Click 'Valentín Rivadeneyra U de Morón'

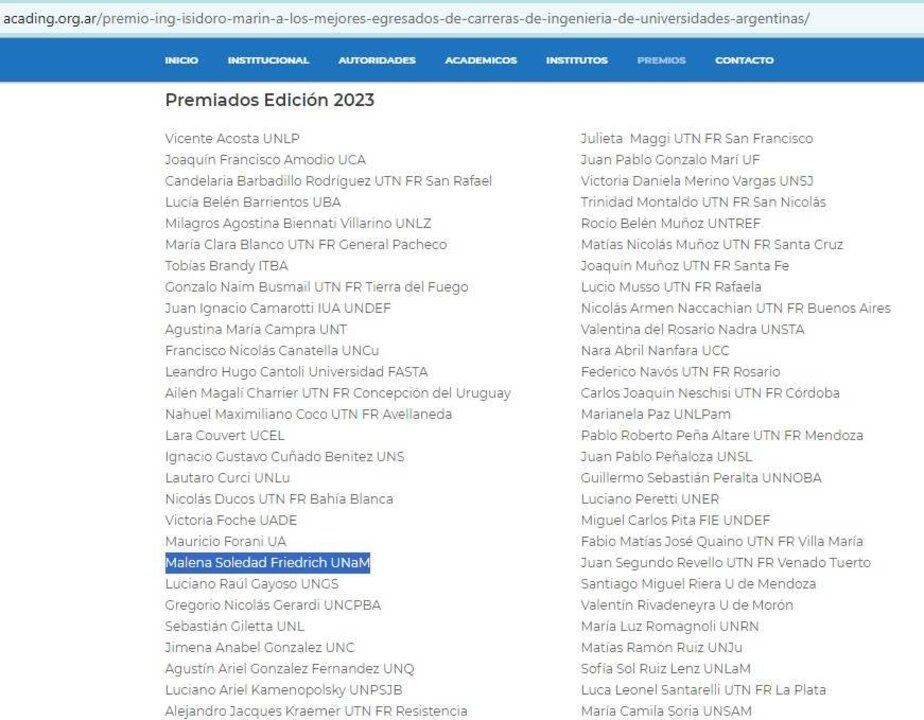coord(687,605)
